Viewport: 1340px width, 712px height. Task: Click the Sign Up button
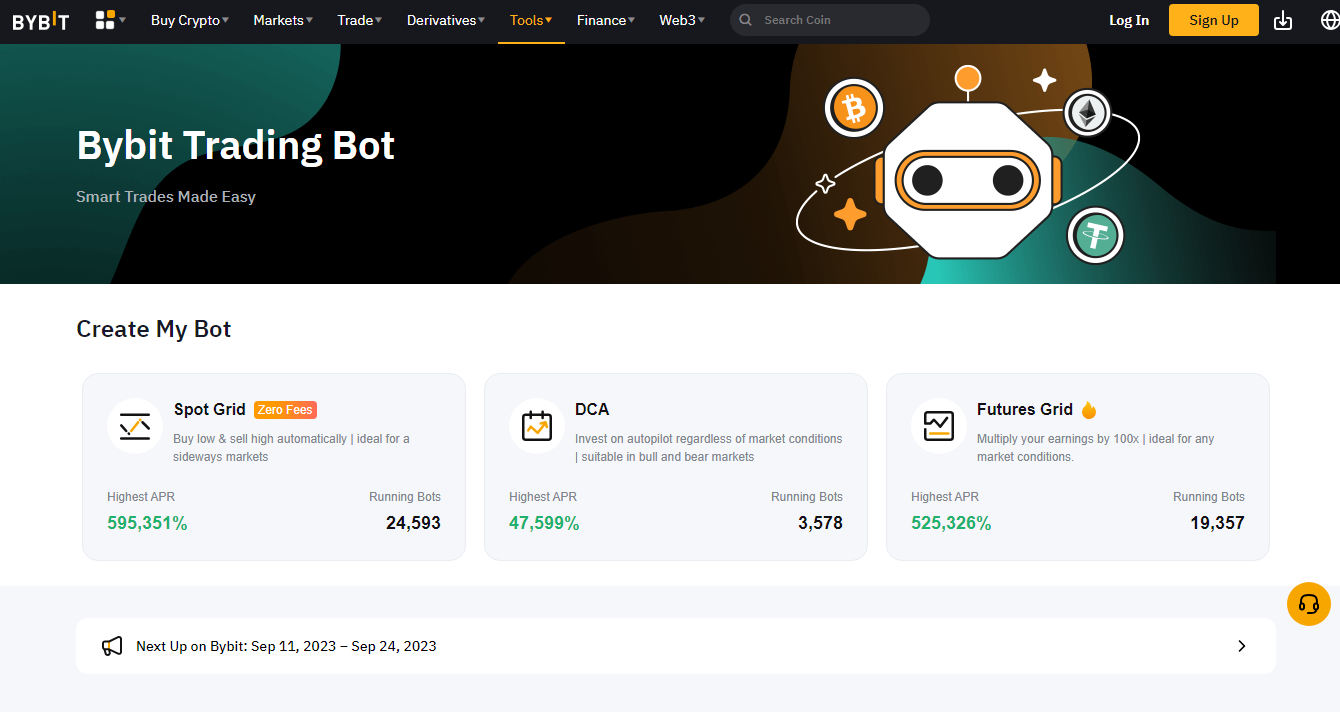(x=1214, y=20)
